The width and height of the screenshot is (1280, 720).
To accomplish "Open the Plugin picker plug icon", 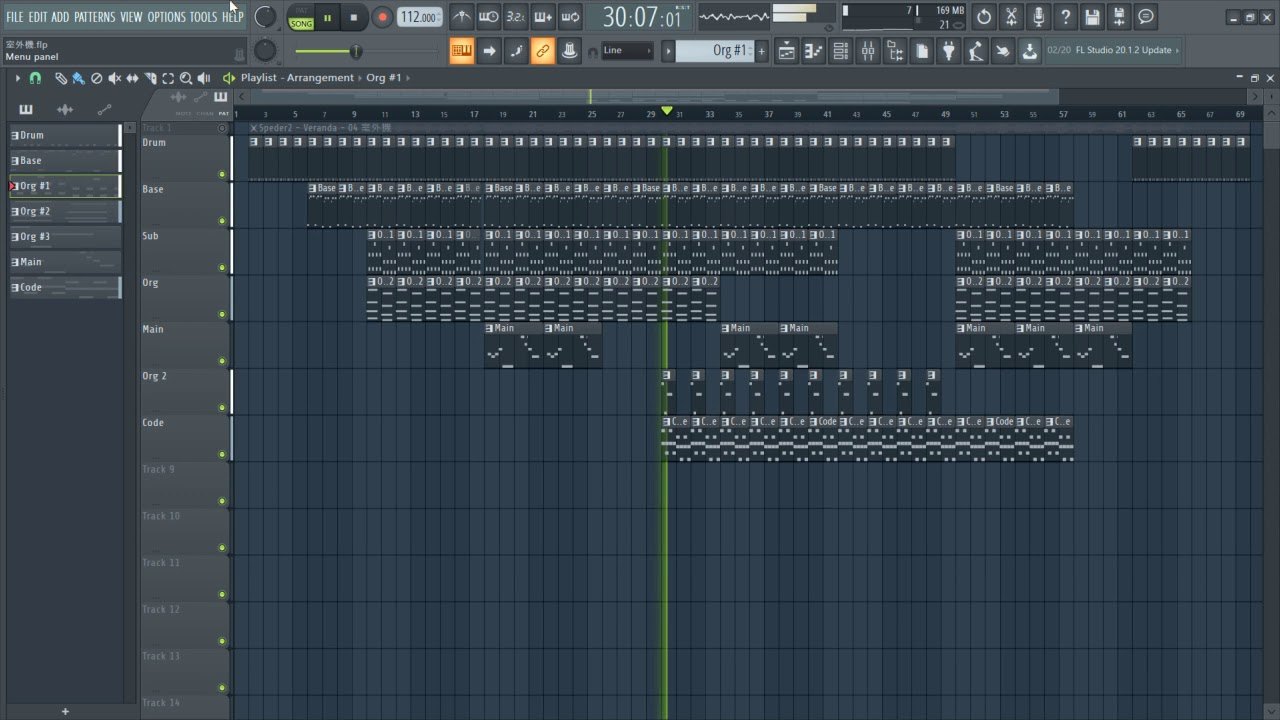I will tap(949, 51).
